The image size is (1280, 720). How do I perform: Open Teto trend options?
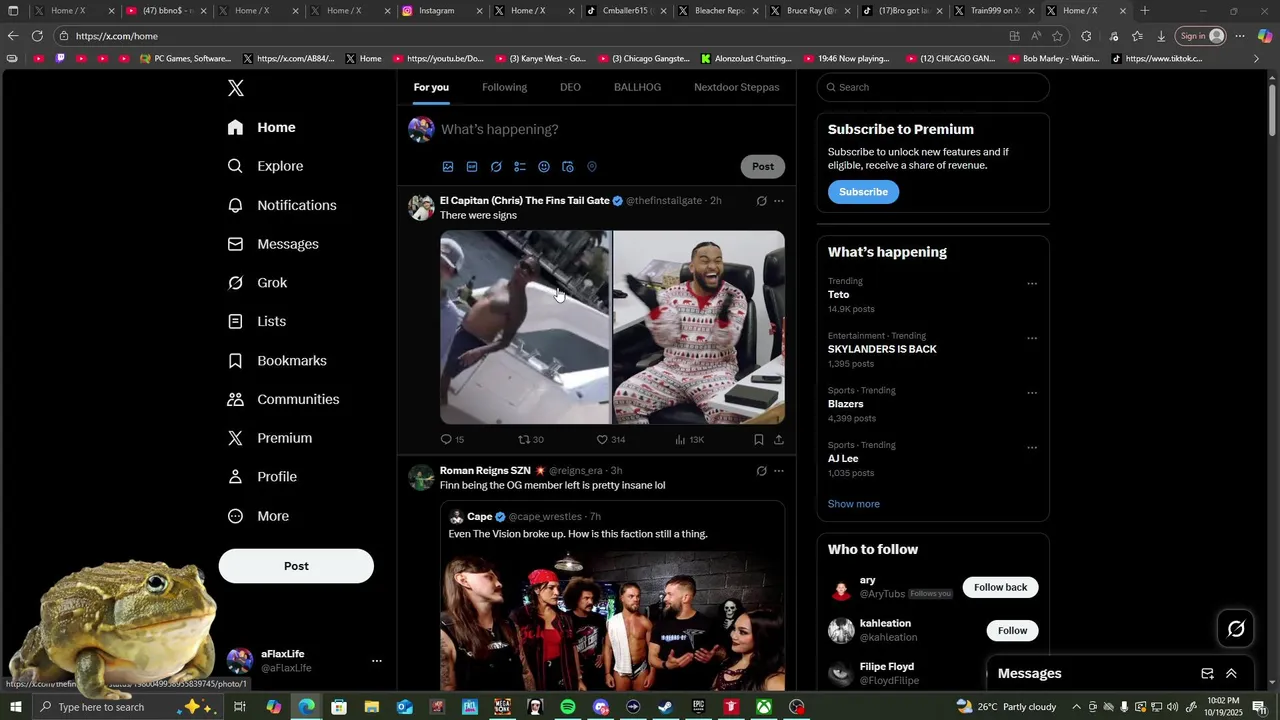pyautogui.click(x=1032, y=284)
